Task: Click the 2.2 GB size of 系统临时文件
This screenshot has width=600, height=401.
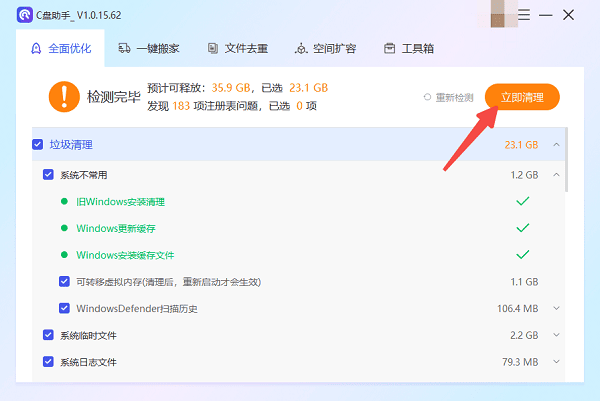Action: [x=524, y=335]
